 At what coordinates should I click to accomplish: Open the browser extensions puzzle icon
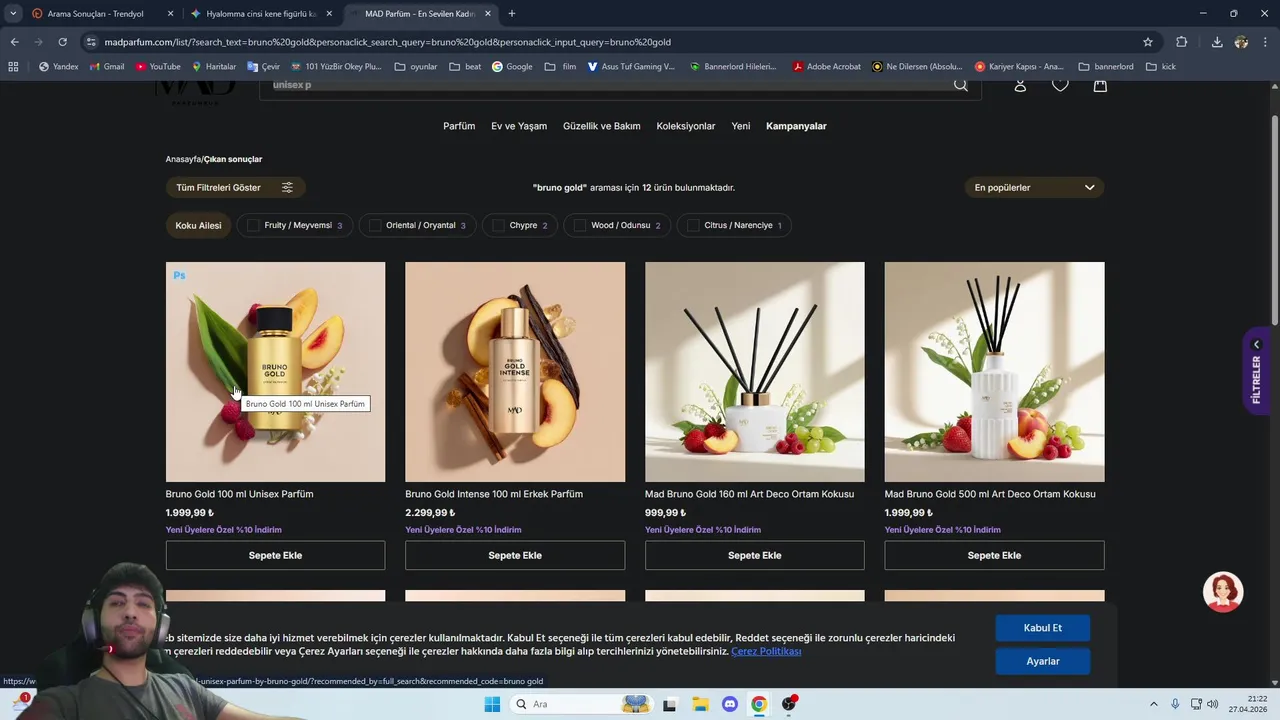pyautogui.click(x=1181, y=42)
